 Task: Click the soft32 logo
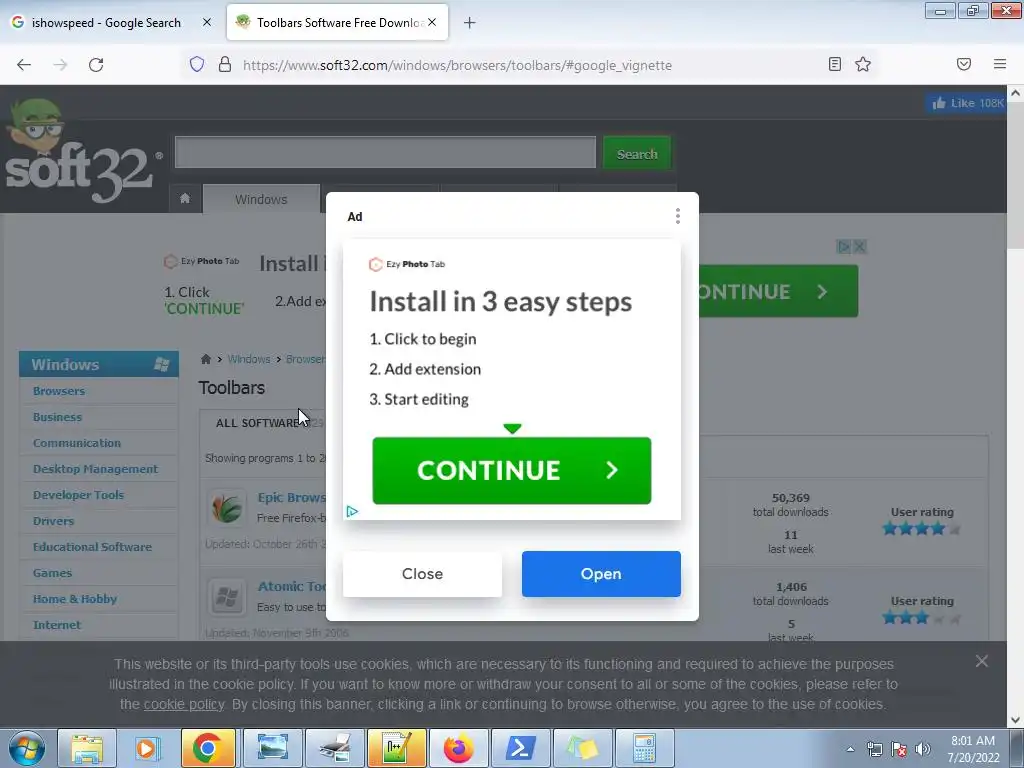pyautogui.click(x=82, y=152)
